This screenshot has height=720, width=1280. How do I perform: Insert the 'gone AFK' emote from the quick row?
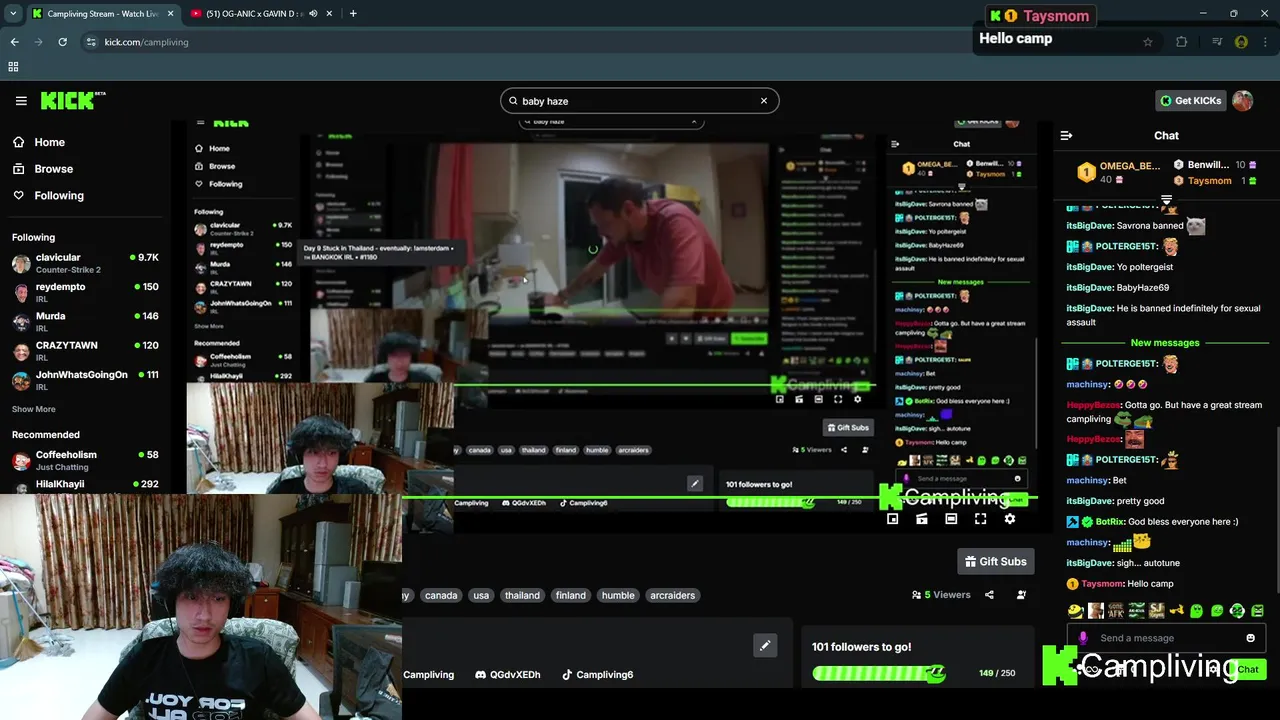pyautogui.click(x=1116, y=611)
